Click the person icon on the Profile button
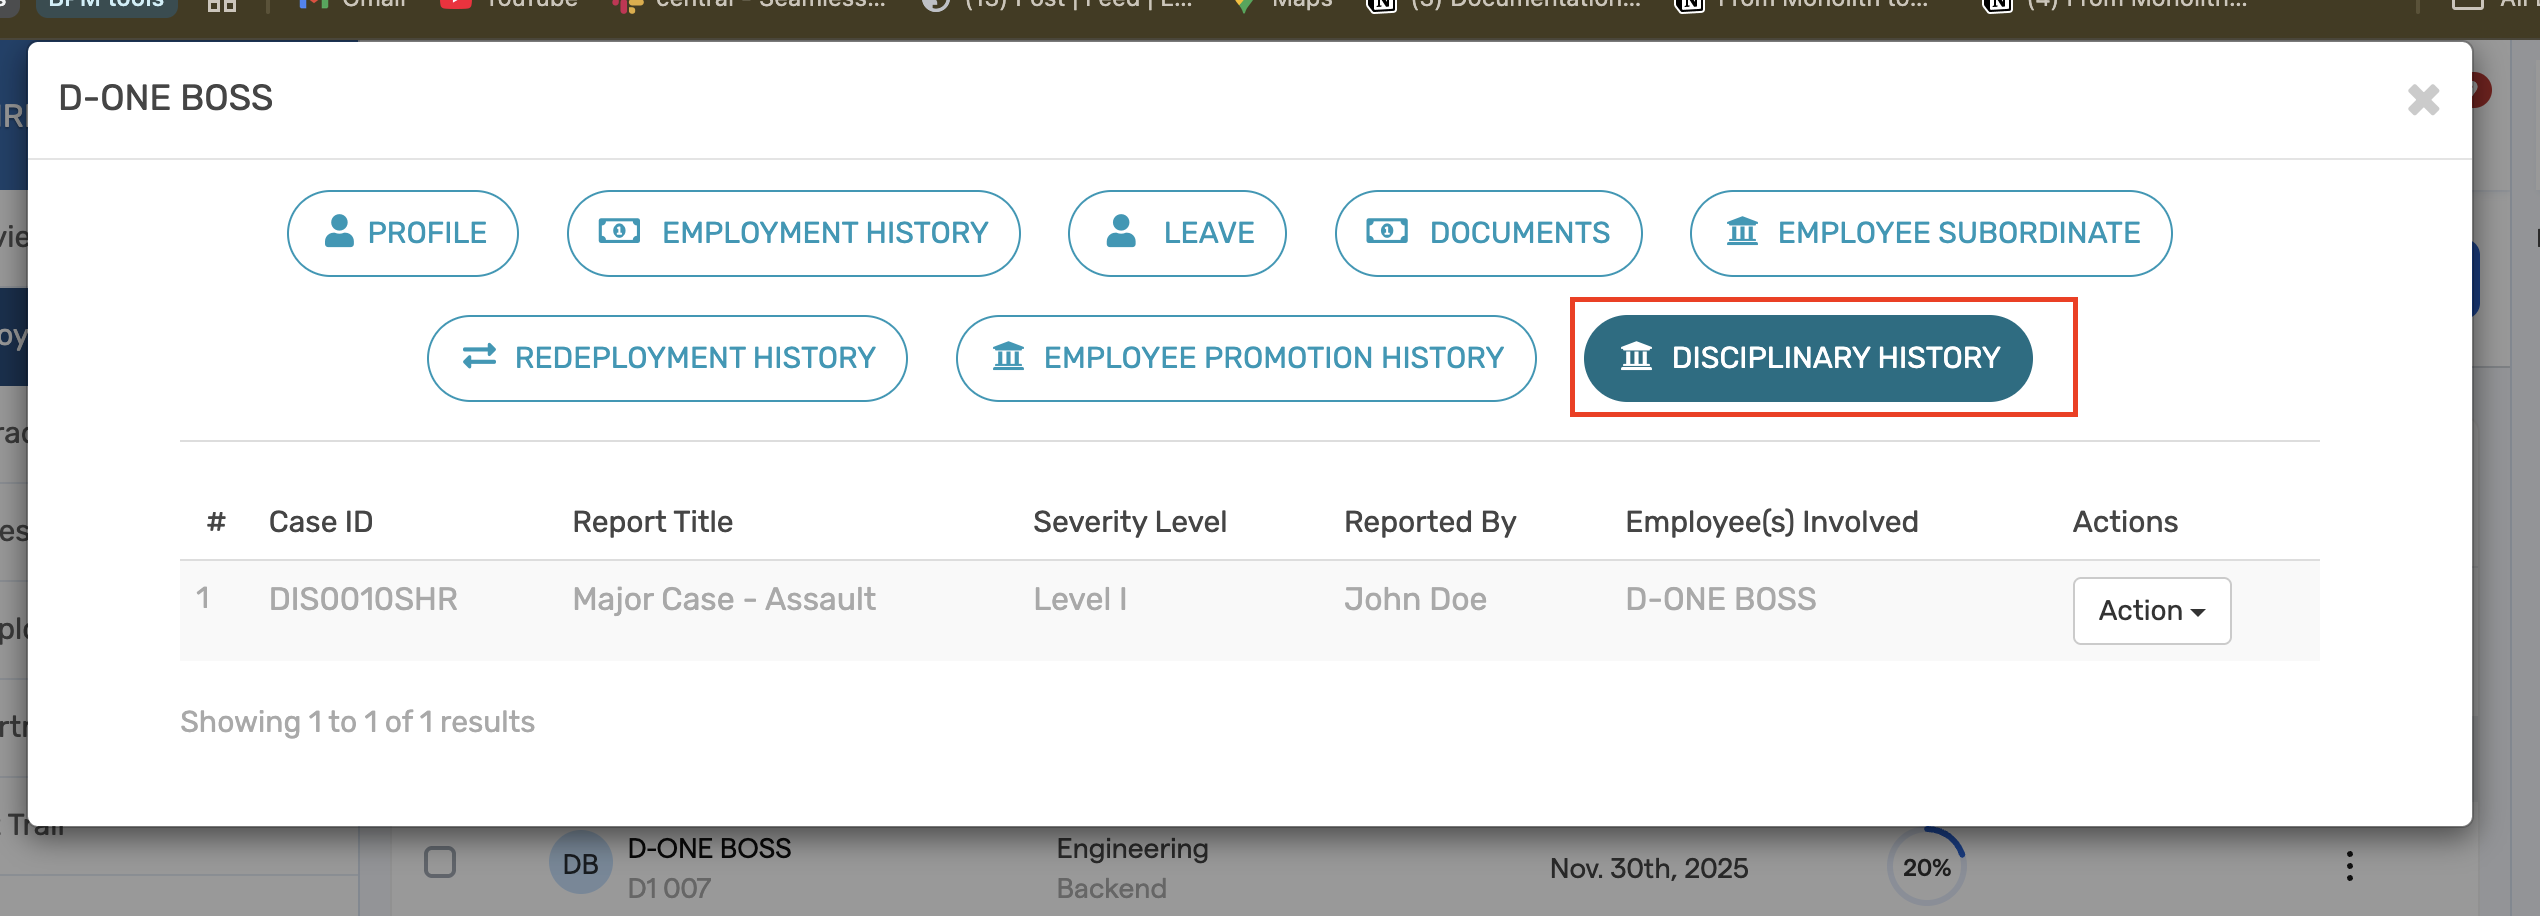This screenshot has width=2540, height=916. point(340,232)
